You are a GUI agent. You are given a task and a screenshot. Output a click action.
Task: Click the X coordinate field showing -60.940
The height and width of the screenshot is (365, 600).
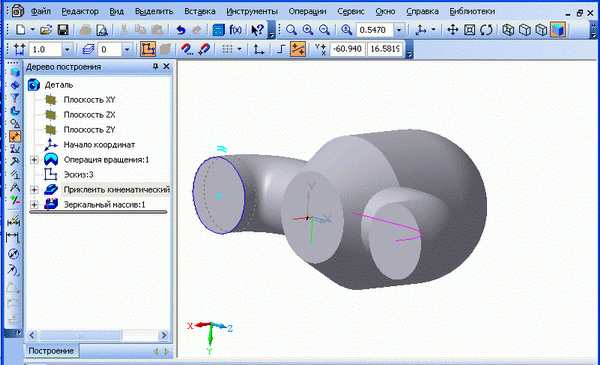tap(347, 49)
